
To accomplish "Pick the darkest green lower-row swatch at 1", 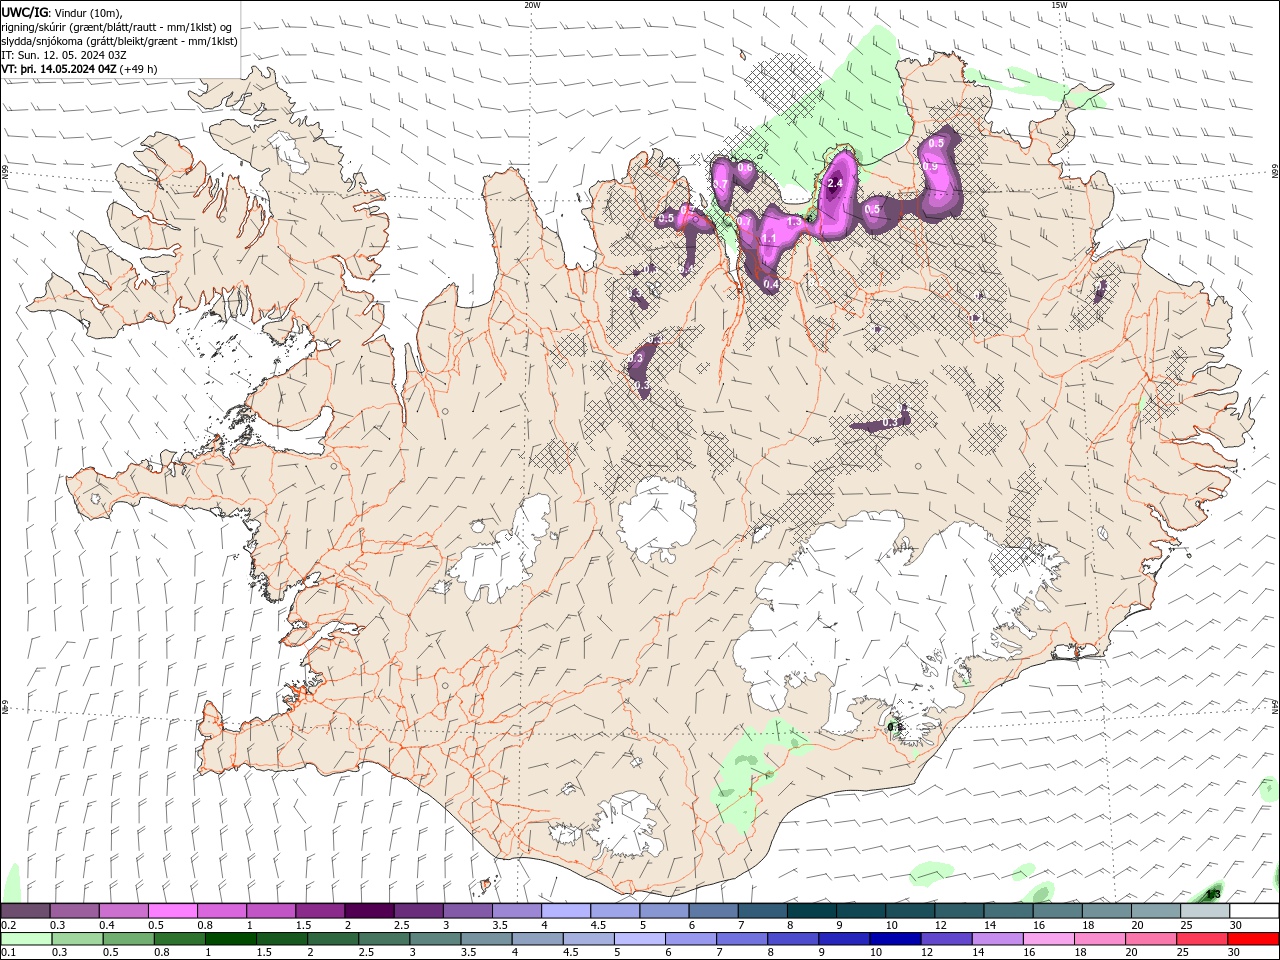I will pos(230,939).
